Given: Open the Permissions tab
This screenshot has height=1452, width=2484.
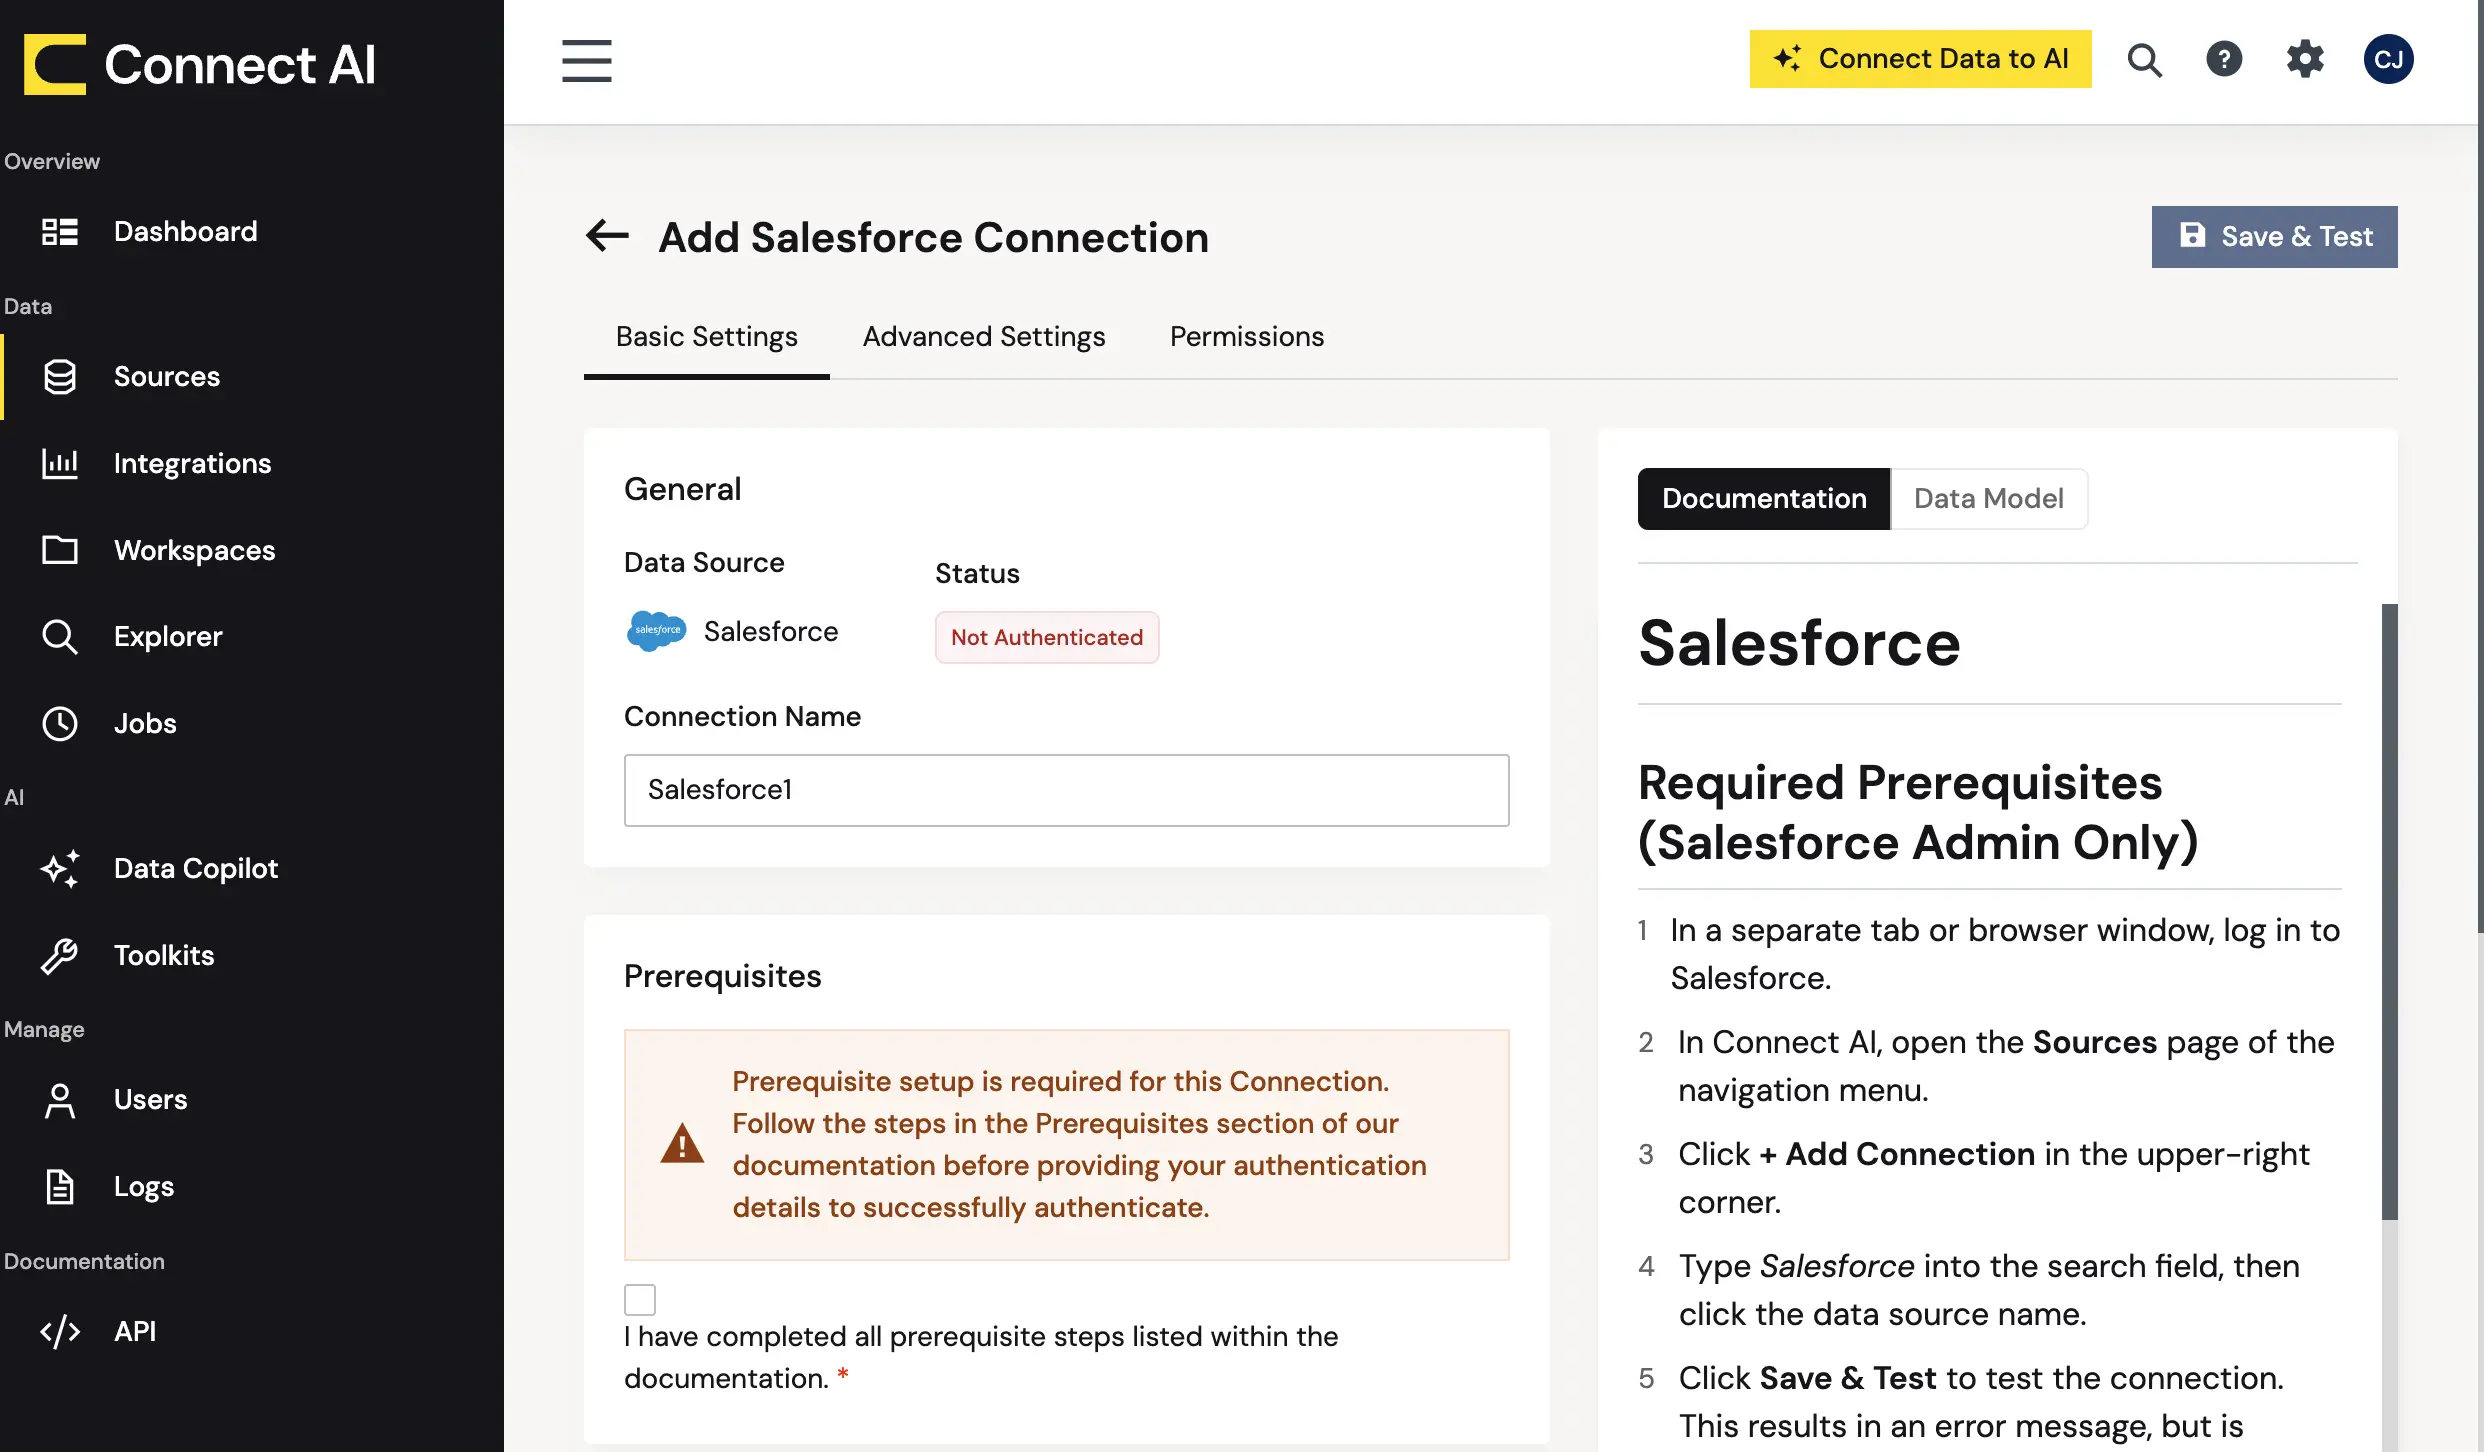Looking at the screenshot, I should click(x=1247, y=337).
